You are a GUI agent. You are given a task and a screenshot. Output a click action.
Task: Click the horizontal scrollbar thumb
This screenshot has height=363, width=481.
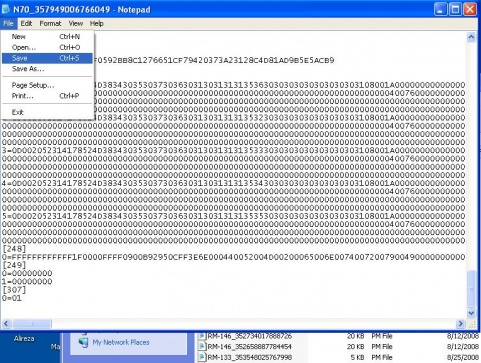[32, 323]
